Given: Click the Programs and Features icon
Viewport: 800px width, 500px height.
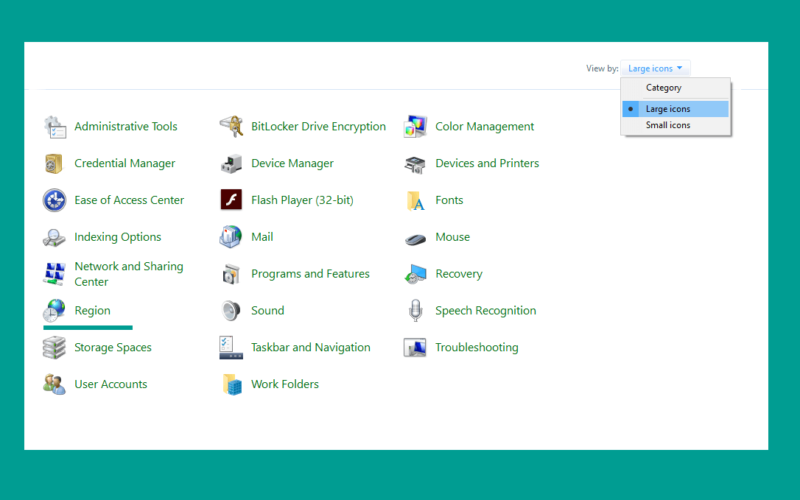Looking at the screenshot, I should tap(231, 274).
